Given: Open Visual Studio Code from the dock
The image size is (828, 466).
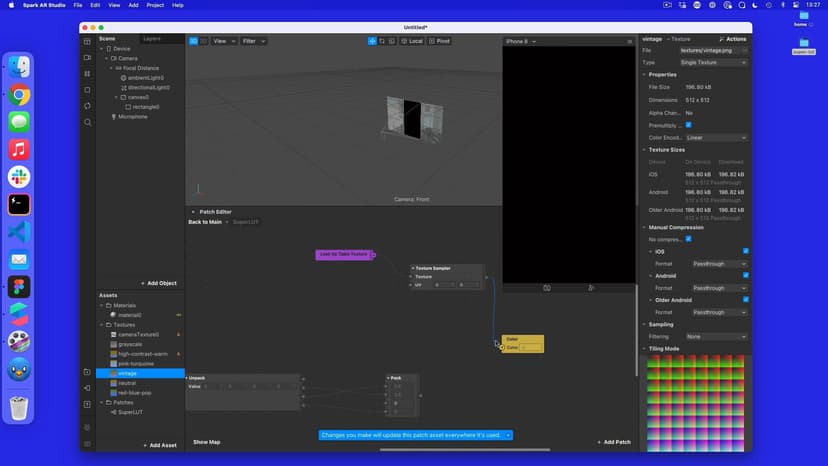Looking at the screenshot, I should click(x=19, y=232).
